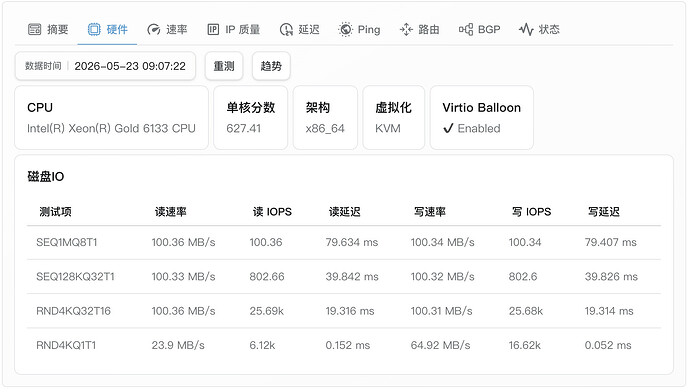The image size is (690, 392).
Task: Click the Virtio Balloon Enabled checkmark
Action: tap(448, 128)
